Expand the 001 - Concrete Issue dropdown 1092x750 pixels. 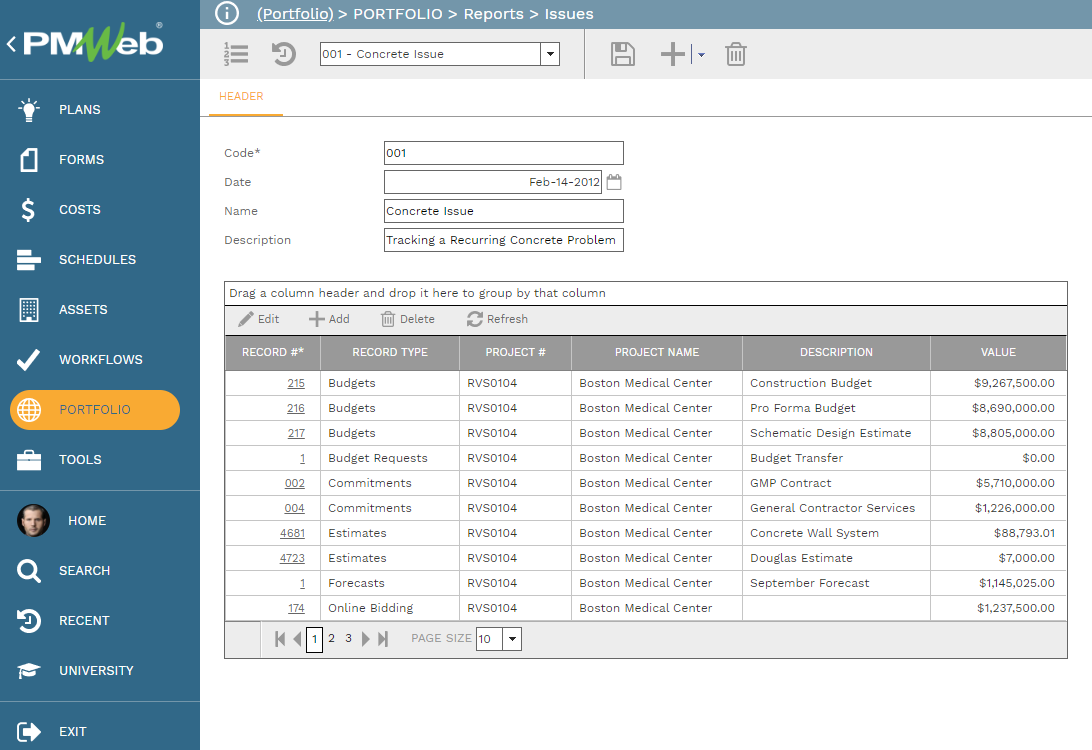click(549, 54)
